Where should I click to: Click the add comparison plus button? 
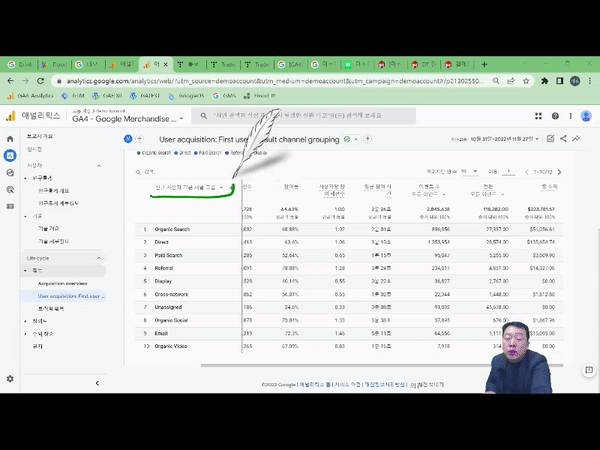point(367,139)
